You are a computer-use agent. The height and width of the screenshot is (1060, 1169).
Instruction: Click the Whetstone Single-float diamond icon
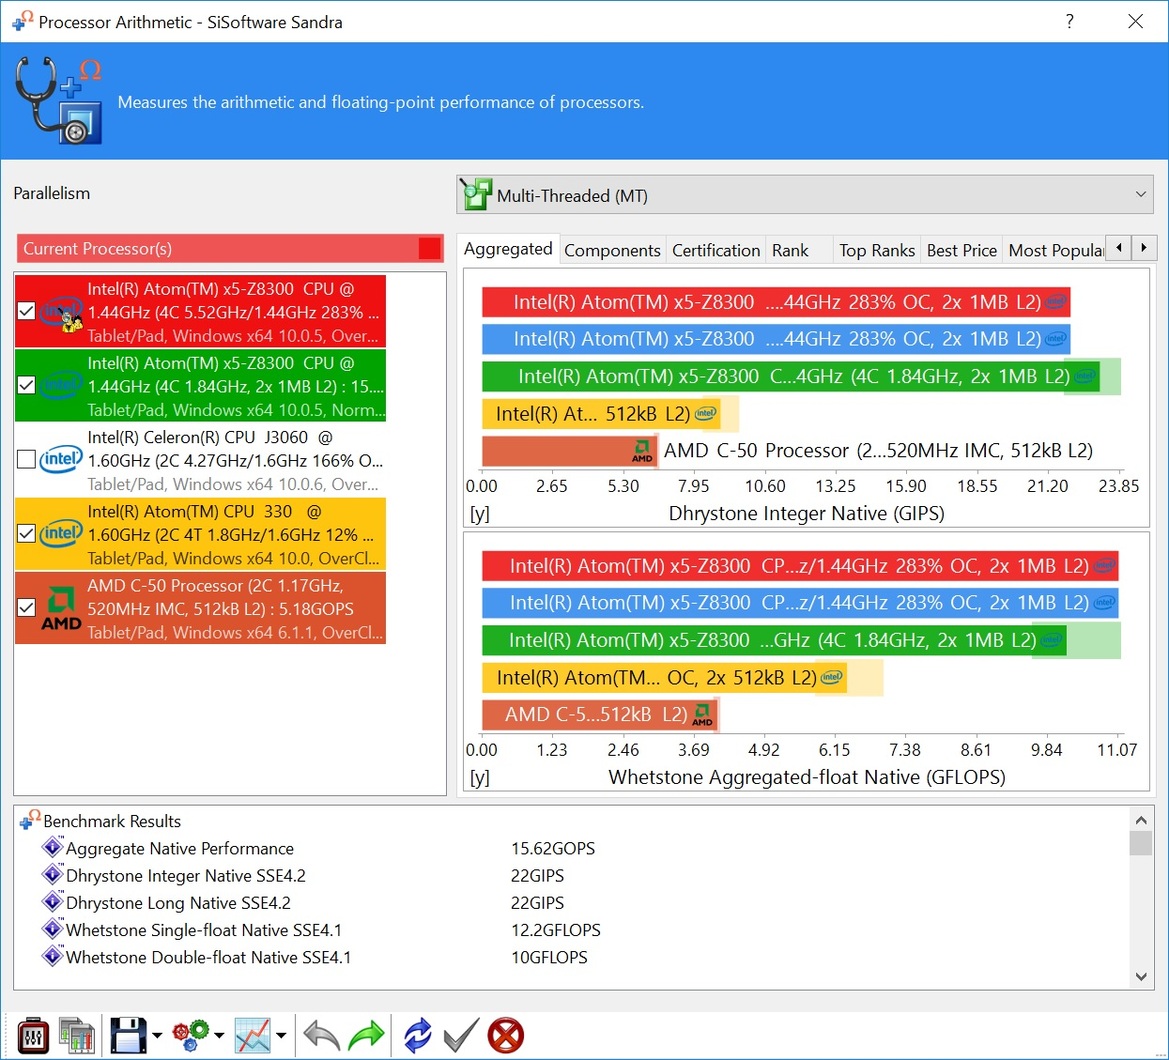coord(52,928)
